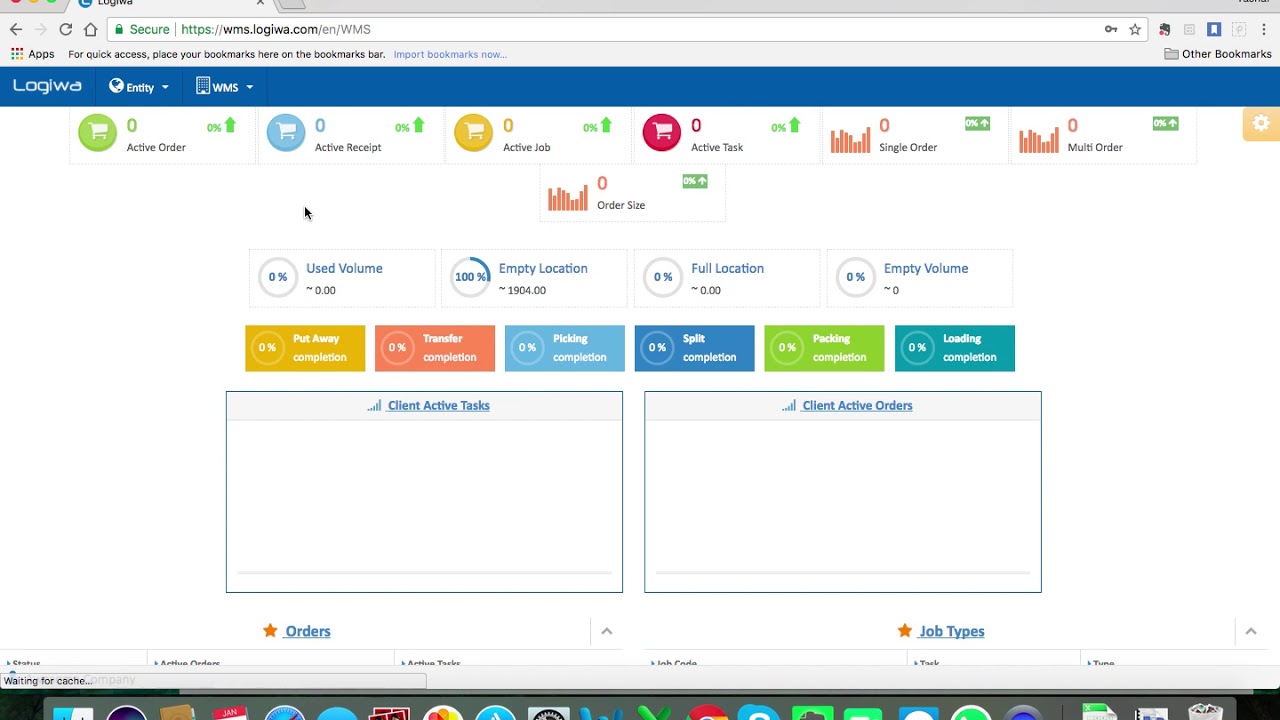Click the Order Size bar chart icon

pos(568,198)
